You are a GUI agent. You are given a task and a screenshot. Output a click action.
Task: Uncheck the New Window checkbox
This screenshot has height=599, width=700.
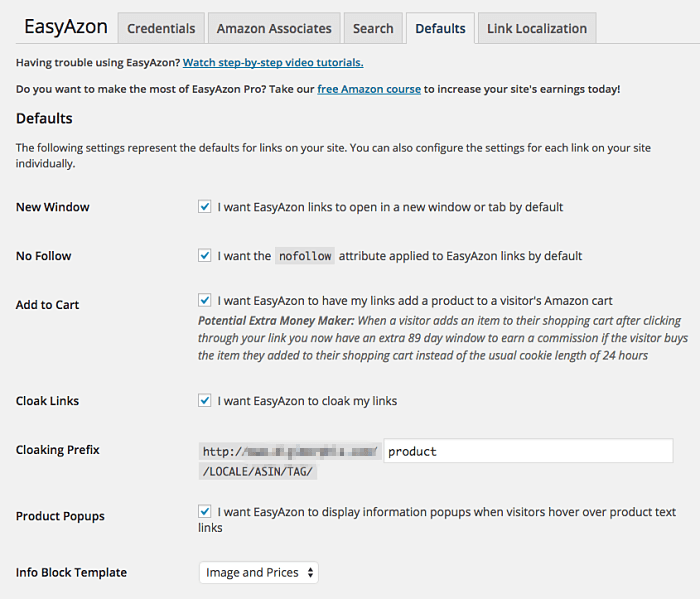pos(204,207)
